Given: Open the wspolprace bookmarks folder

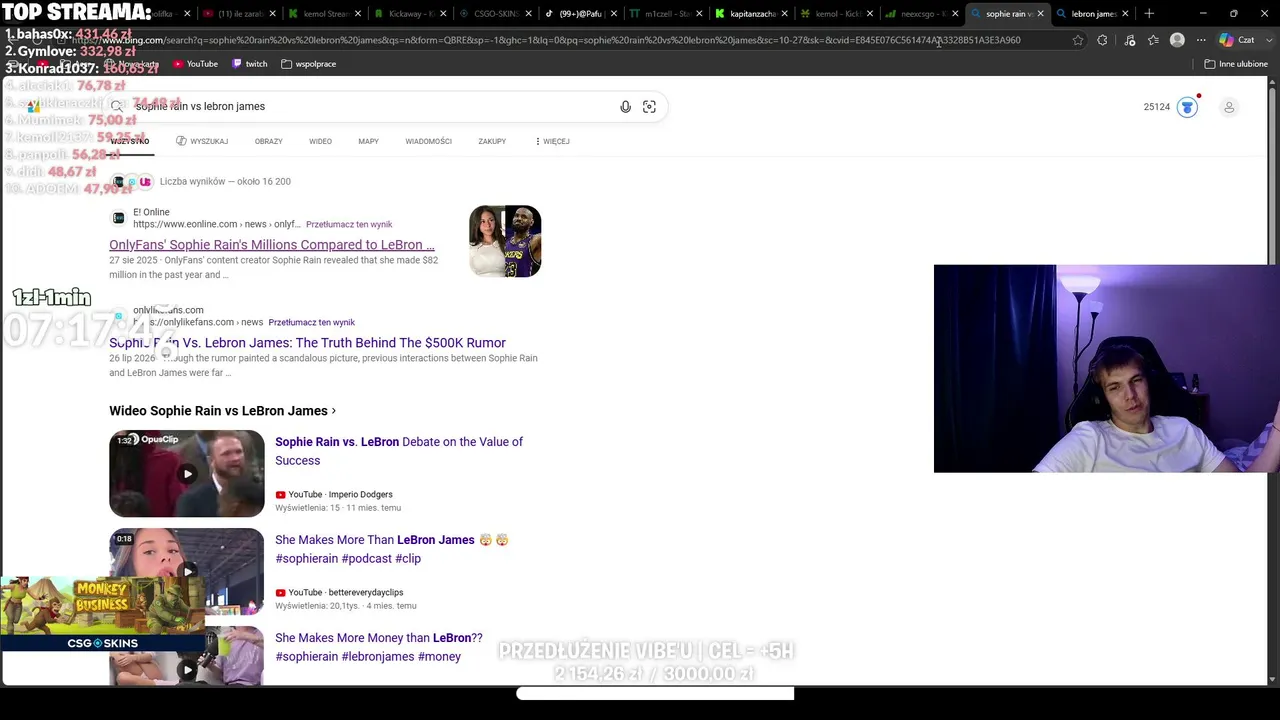Looking at the screenshot, I should pos(308,64).
